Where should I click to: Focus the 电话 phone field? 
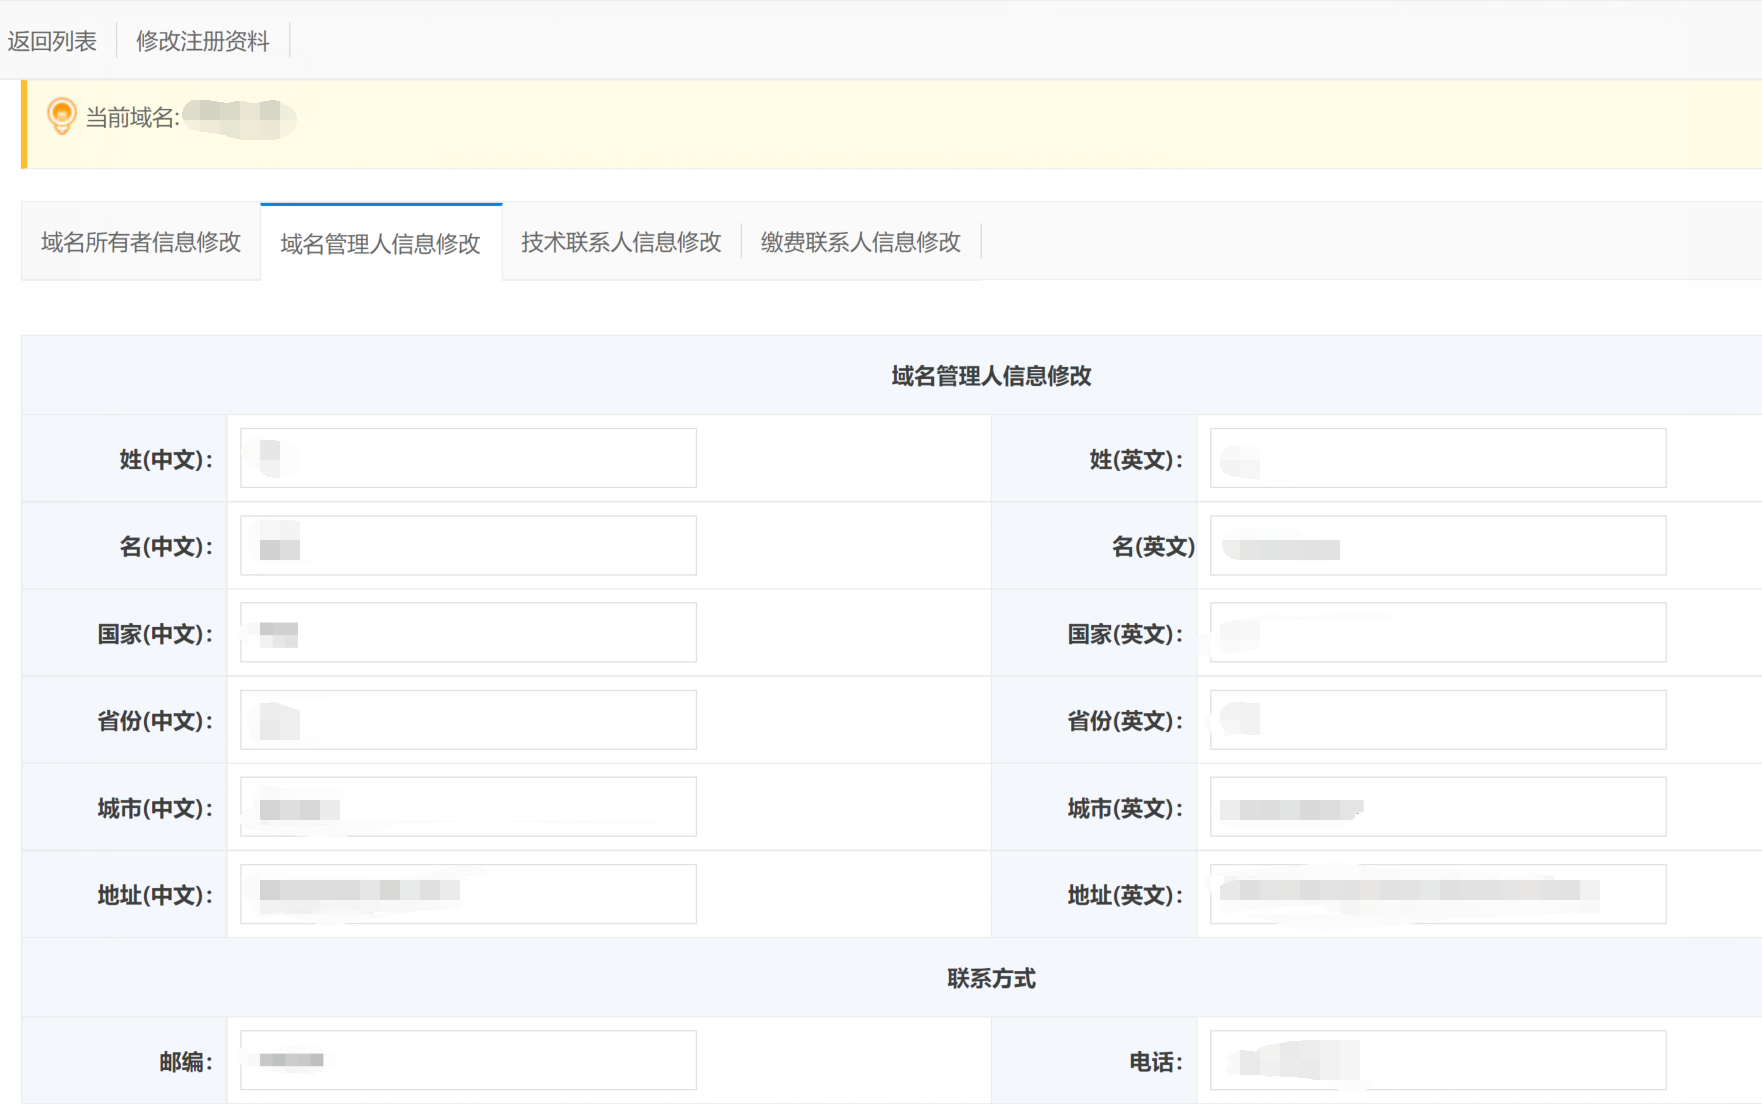pos(1438,1060)
